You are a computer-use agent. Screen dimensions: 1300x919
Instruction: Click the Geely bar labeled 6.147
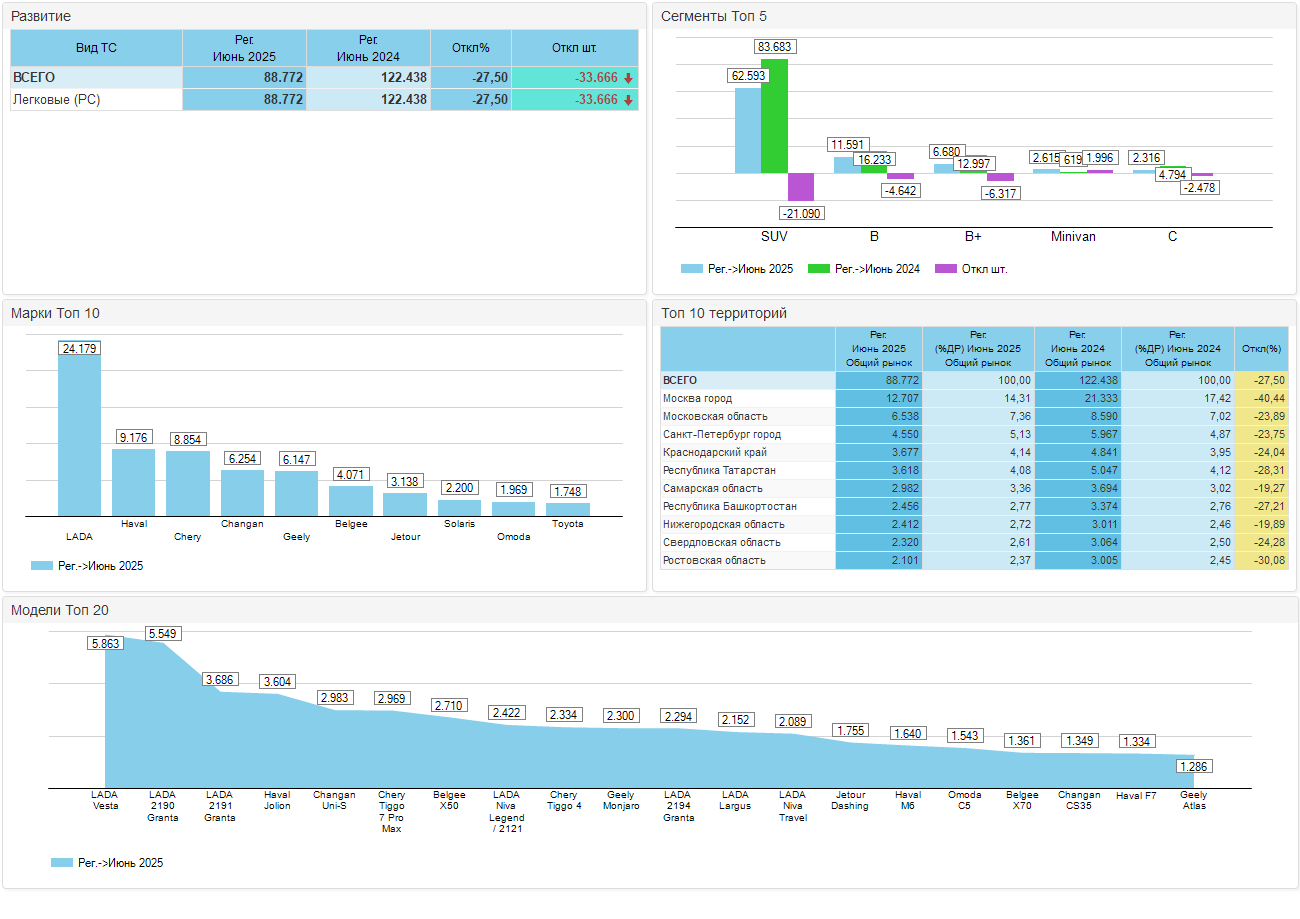pos(296,494)
